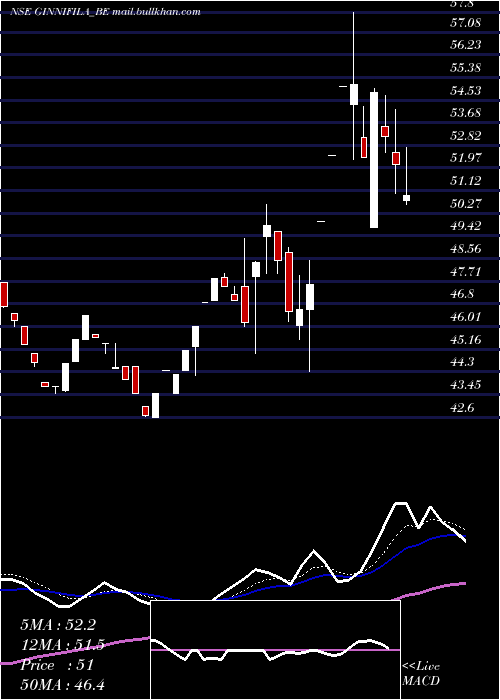This screenshot has height=700, width=500.
Task: Click the 5MA : 52.2 readout
Action: [58, 625]
